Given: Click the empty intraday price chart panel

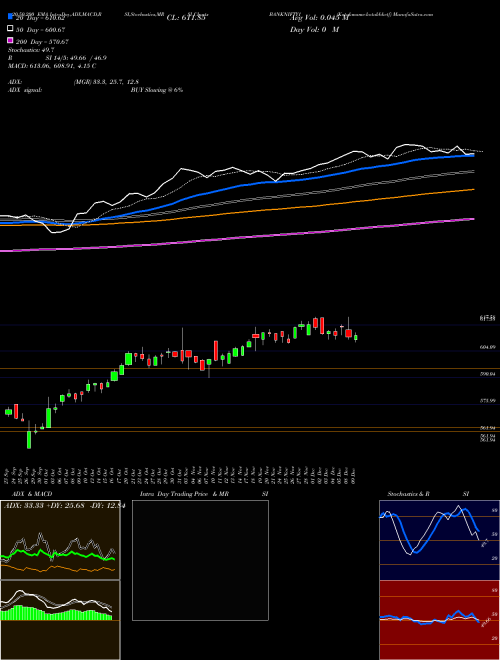Looking at the screenshot, I should (x=200, y=560).
